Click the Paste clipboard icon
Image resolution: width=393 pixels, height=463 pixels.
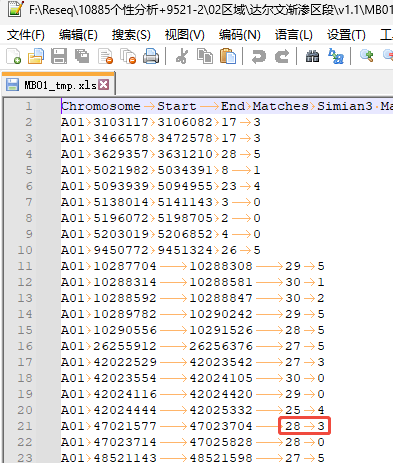coord(228,56)
